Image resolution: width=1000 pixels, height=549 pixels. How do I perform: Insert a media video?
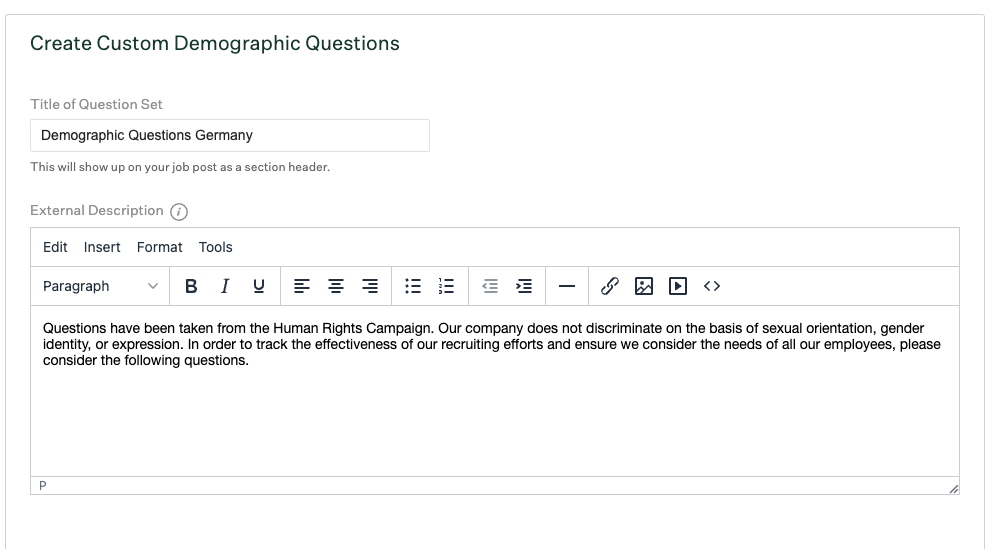678,286
